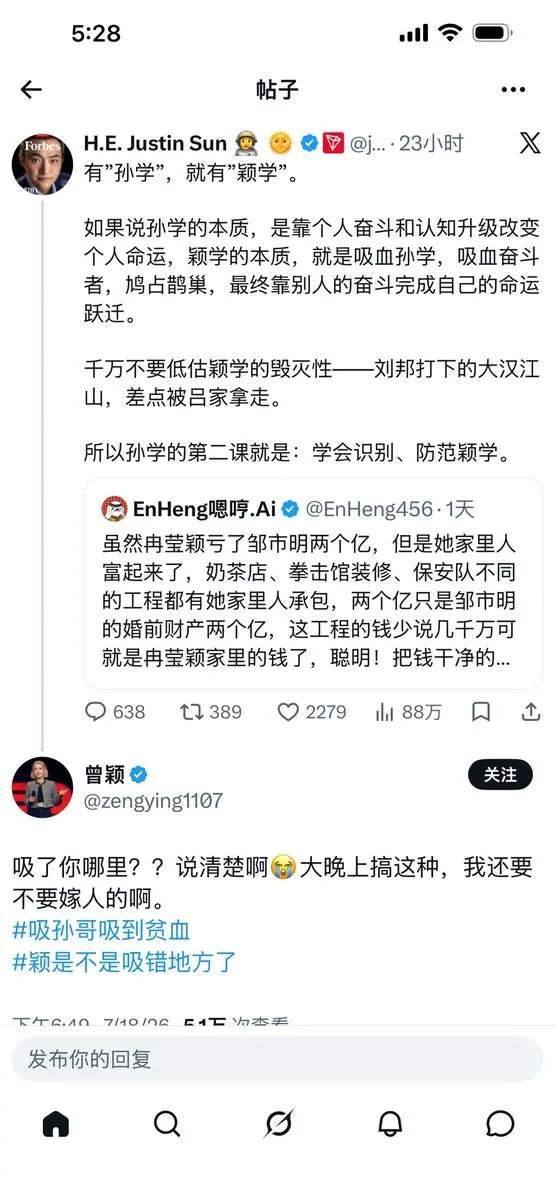Open Justin Sun's profile avatar

(42, 162)
